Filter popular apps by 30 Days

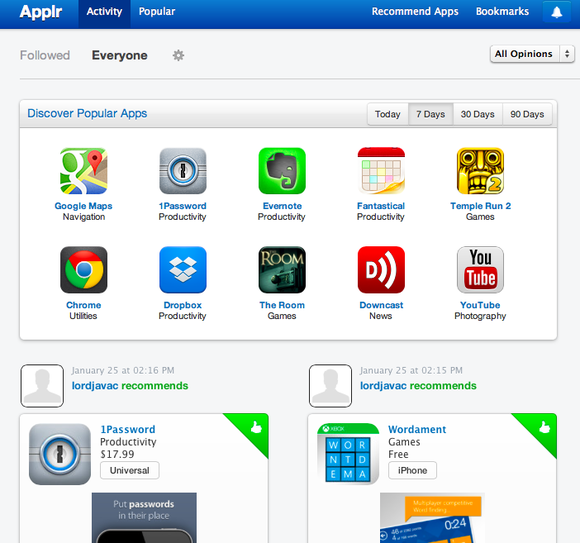(x=478, y=114)
